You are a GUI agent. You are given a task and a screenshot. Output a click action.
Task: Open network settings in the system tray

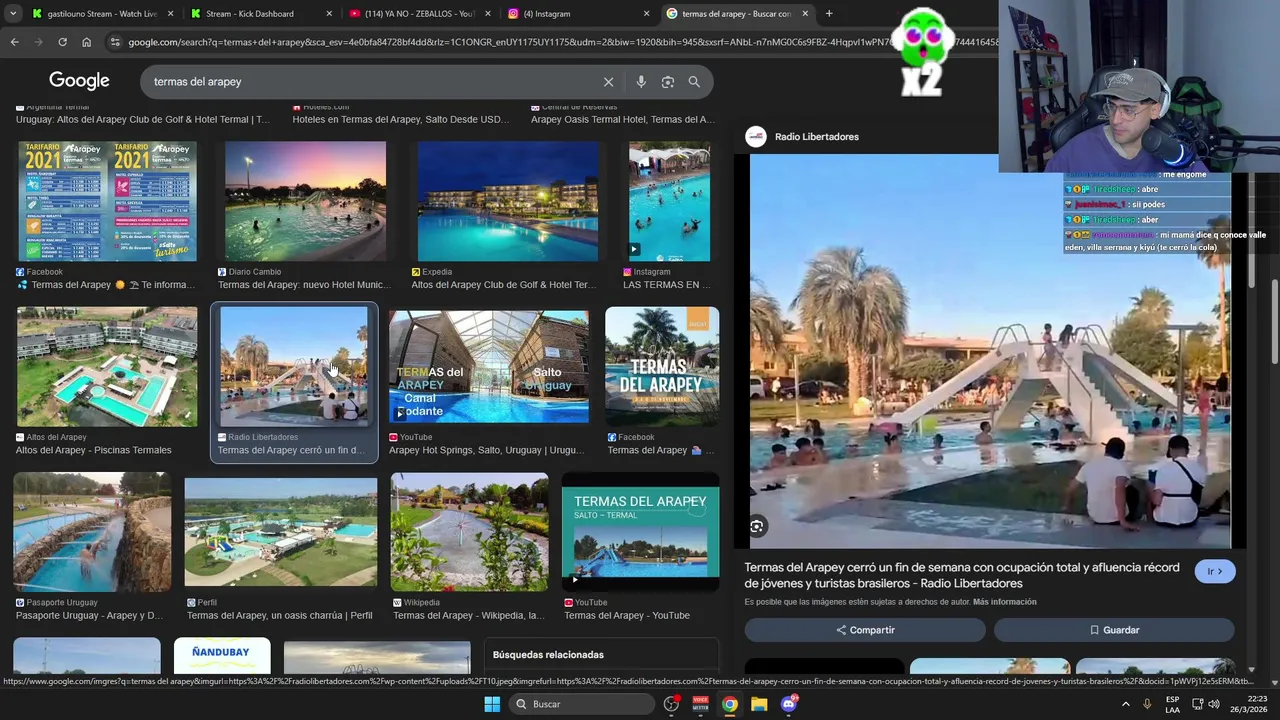1198,704
